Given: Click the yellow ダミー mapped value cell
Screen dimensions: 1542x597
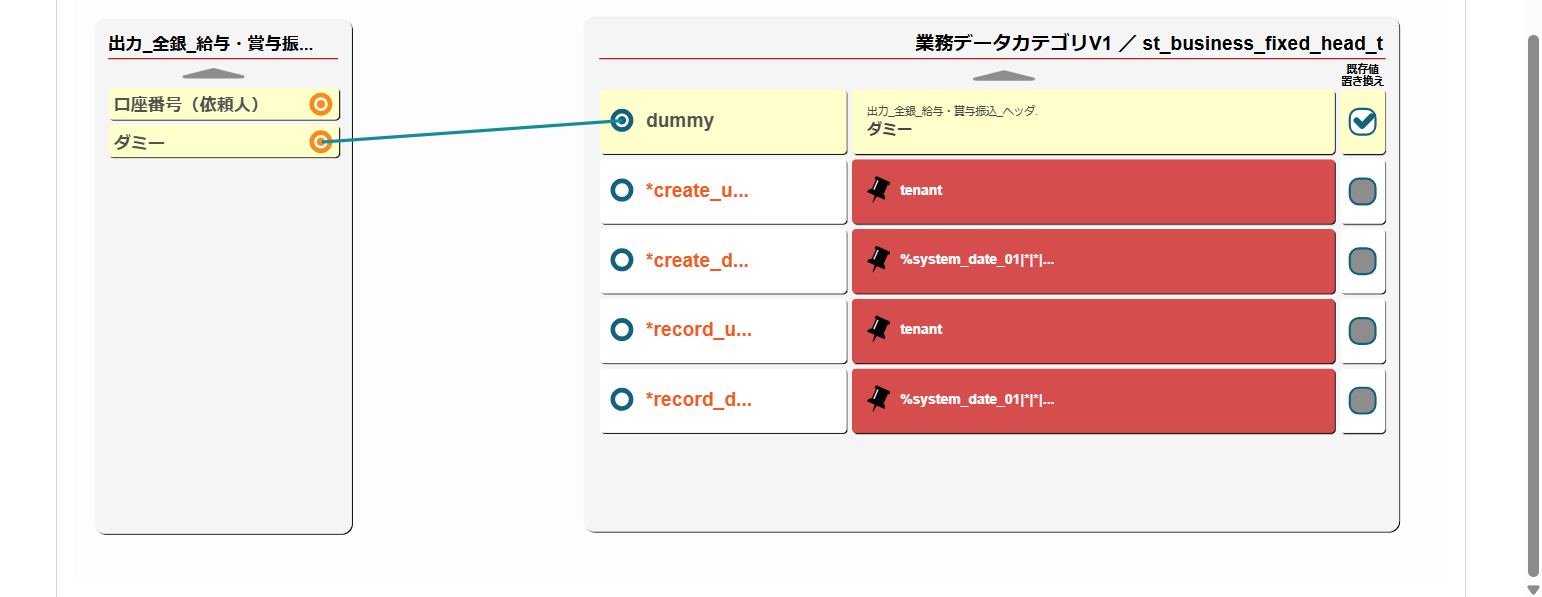Looking at the screenshot, I should point(1093,122).
